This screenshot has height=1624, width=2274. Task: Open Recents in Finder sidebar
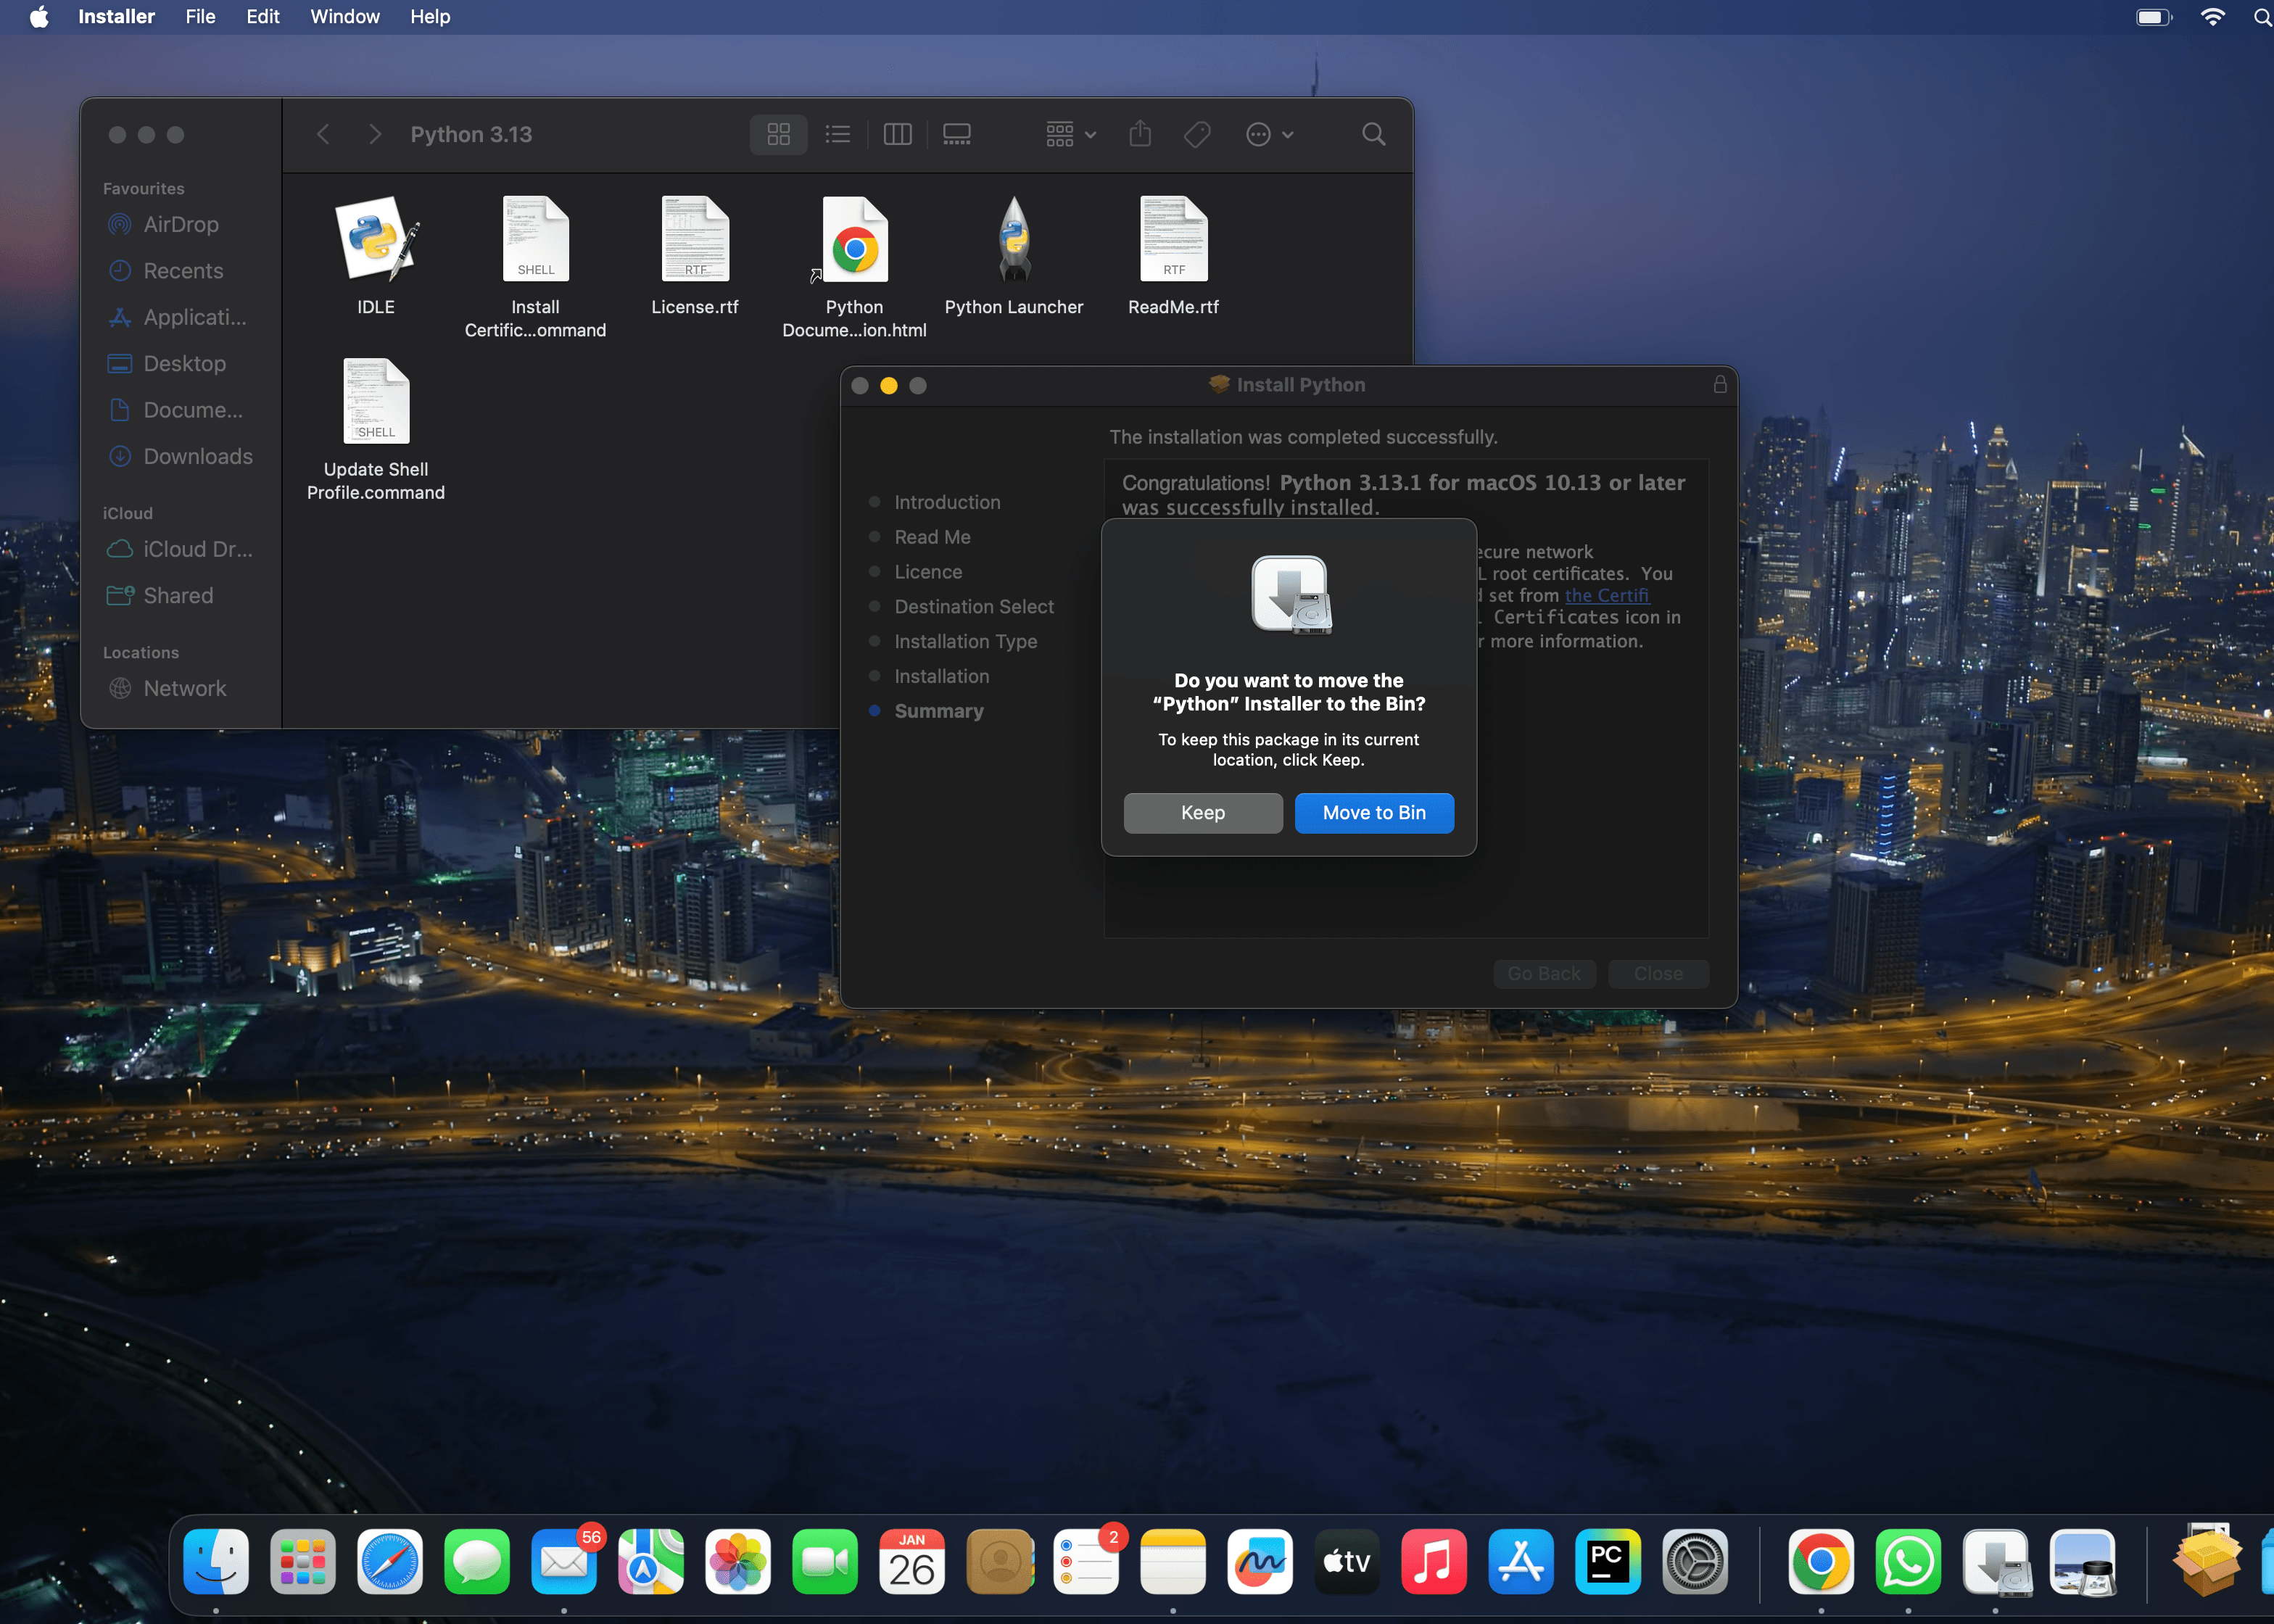pyautogui.click(x=180, y=270)
